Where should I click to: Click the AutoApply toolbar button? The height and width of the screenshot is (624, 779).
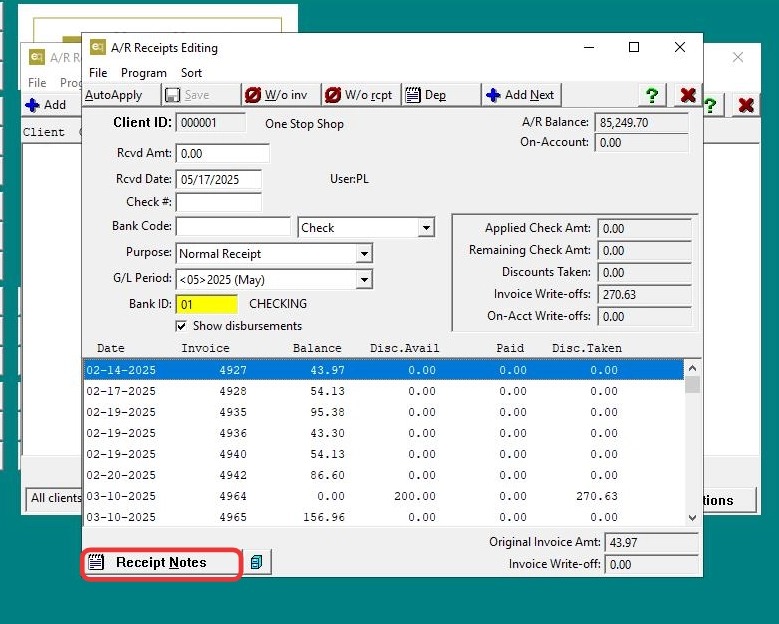(x=121, y=95)
